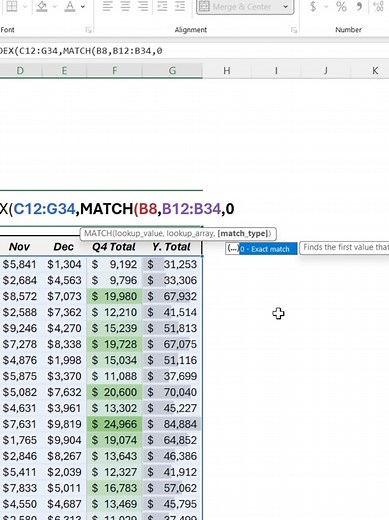
Task: Select Y. Total cell 84,884
Action: pos(172,424)
